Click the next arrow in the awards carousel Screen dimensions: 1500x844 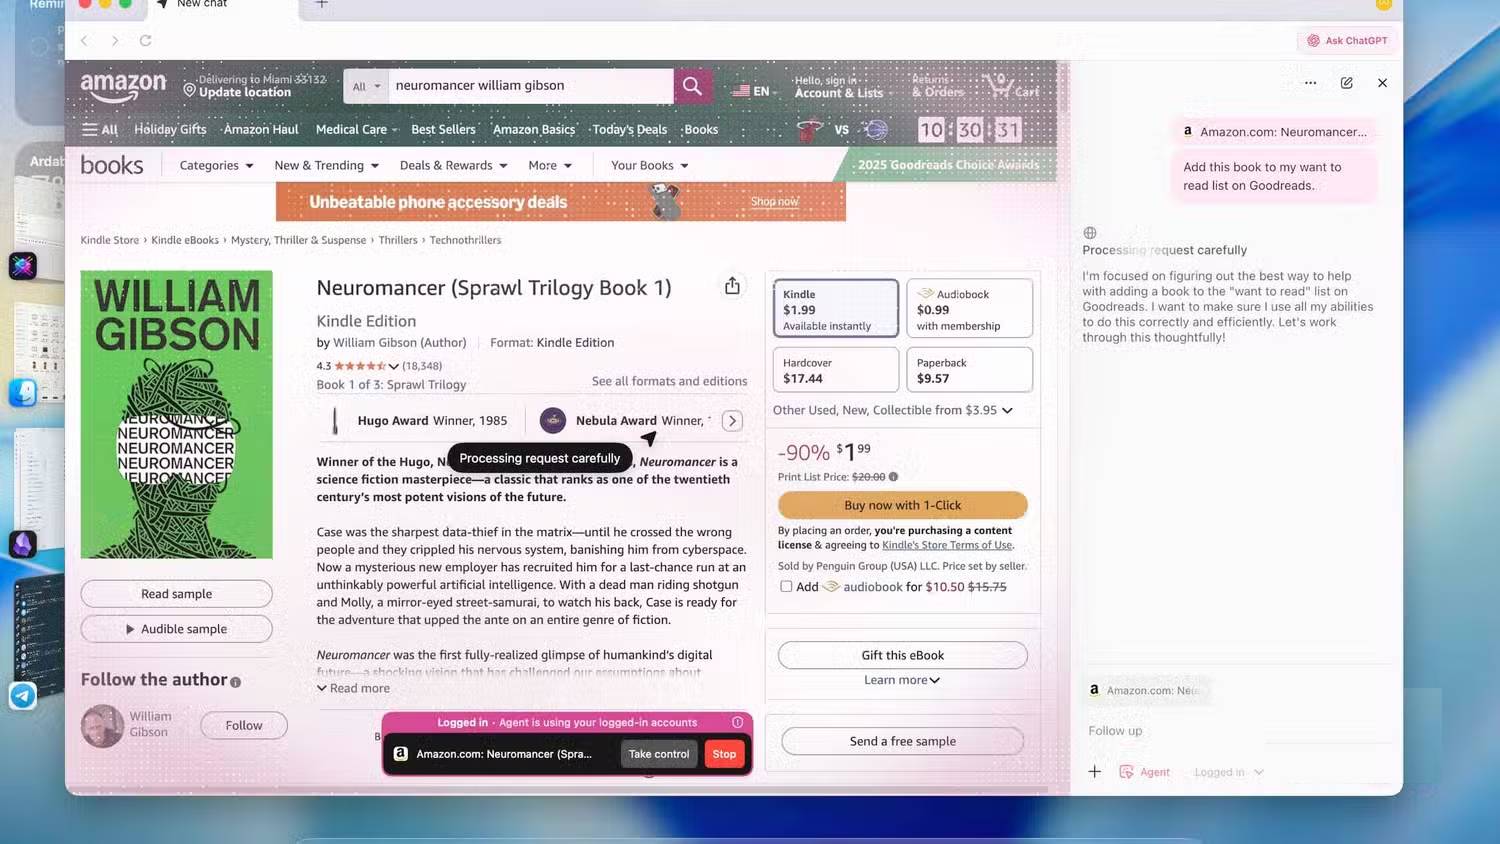(732, 421)
